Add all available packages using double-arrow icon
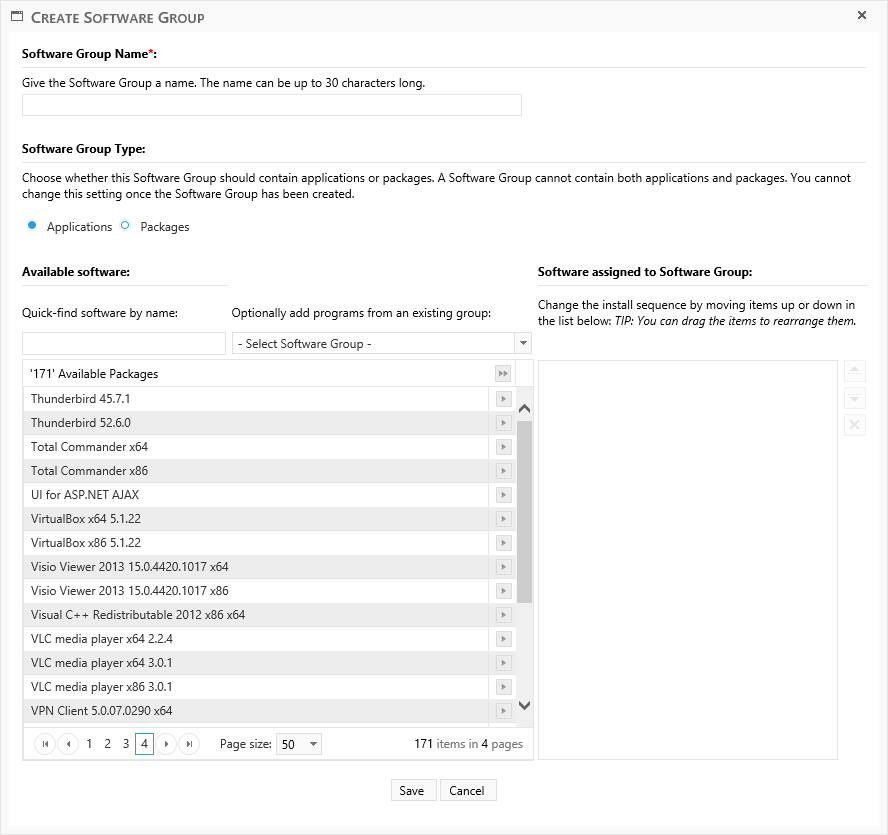This screenshot has width=888, height=835. [504, 374]
